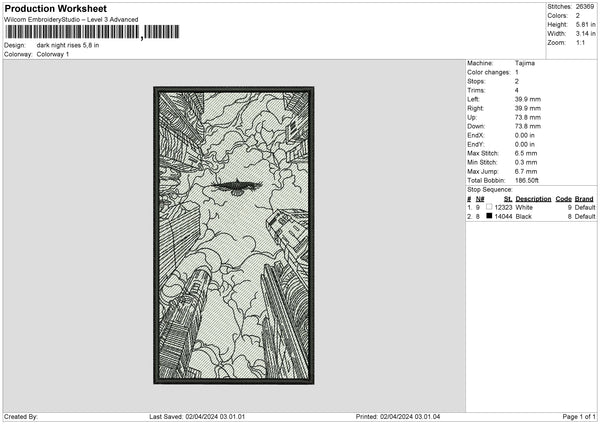Click the Stops value 2
The height and width of the screenshot is (424, 600).
[x=517, y=81]
